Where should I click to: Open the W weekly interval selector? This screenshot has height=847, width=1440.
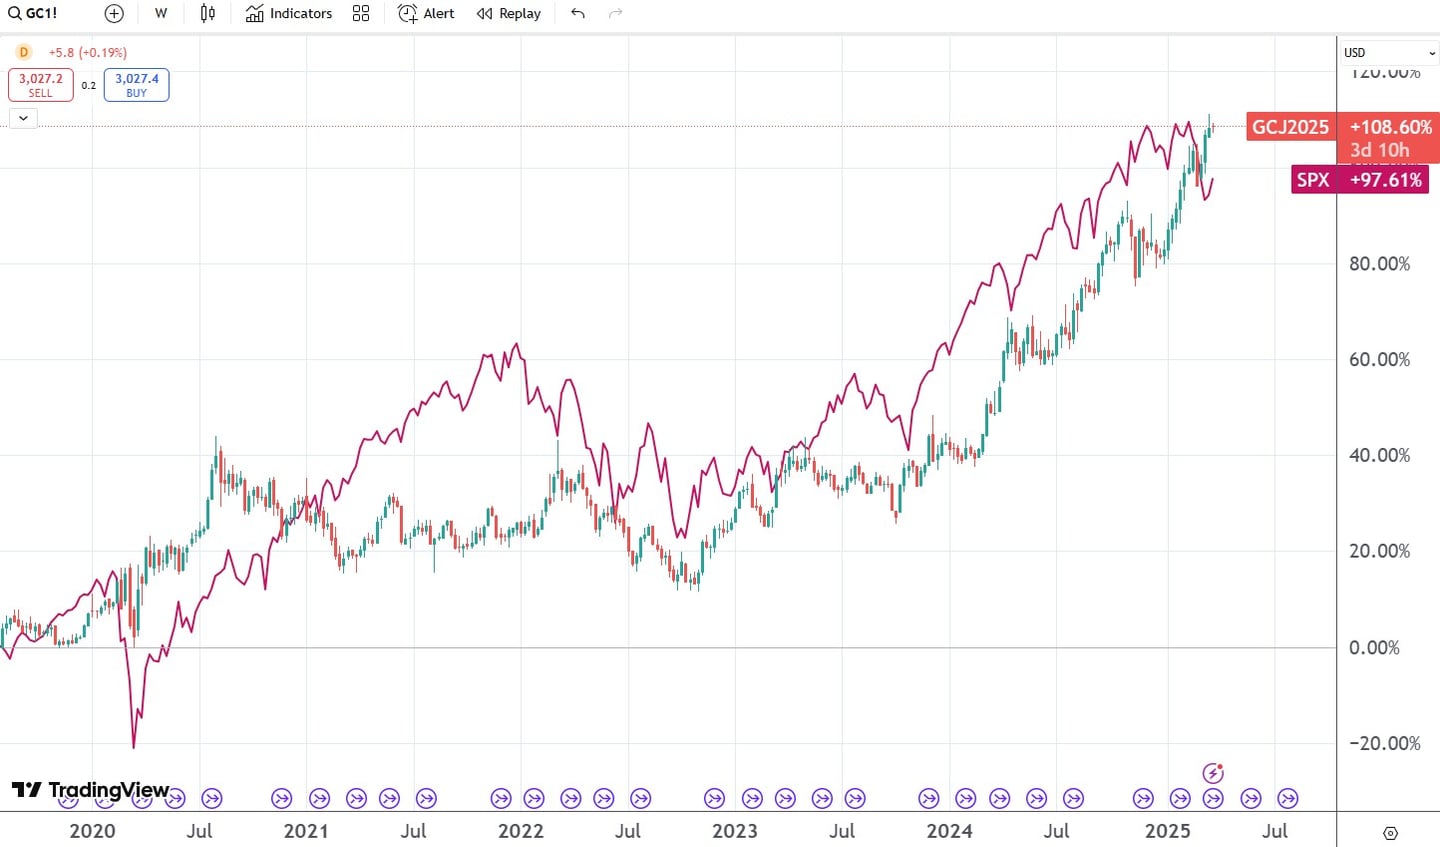(160, 13)
